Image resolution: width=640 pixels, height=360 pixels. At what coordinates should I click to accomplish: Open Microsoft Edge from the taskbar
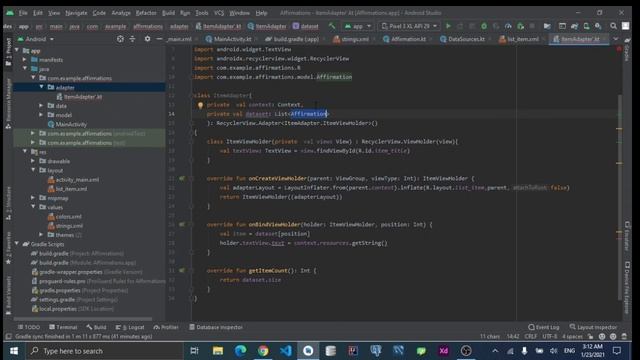(x=240, y=351)
